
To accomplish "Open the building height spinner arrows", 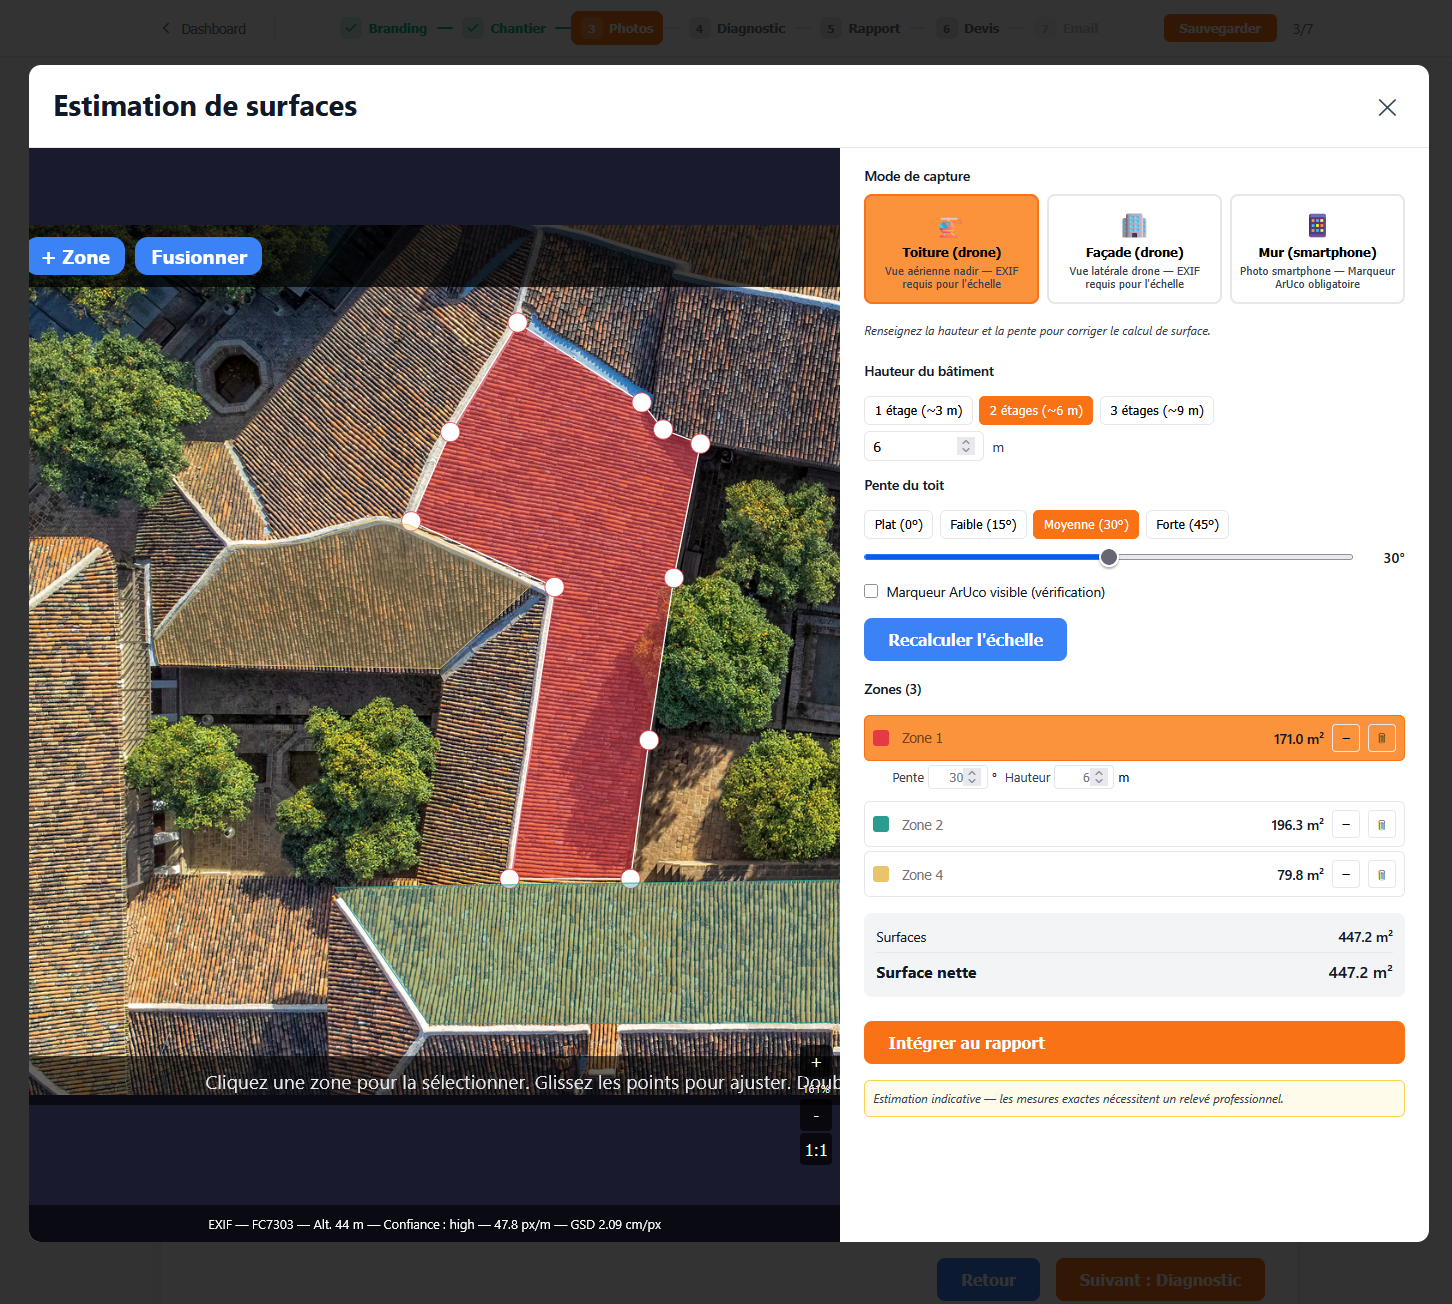I will click(x=964, y=446).
